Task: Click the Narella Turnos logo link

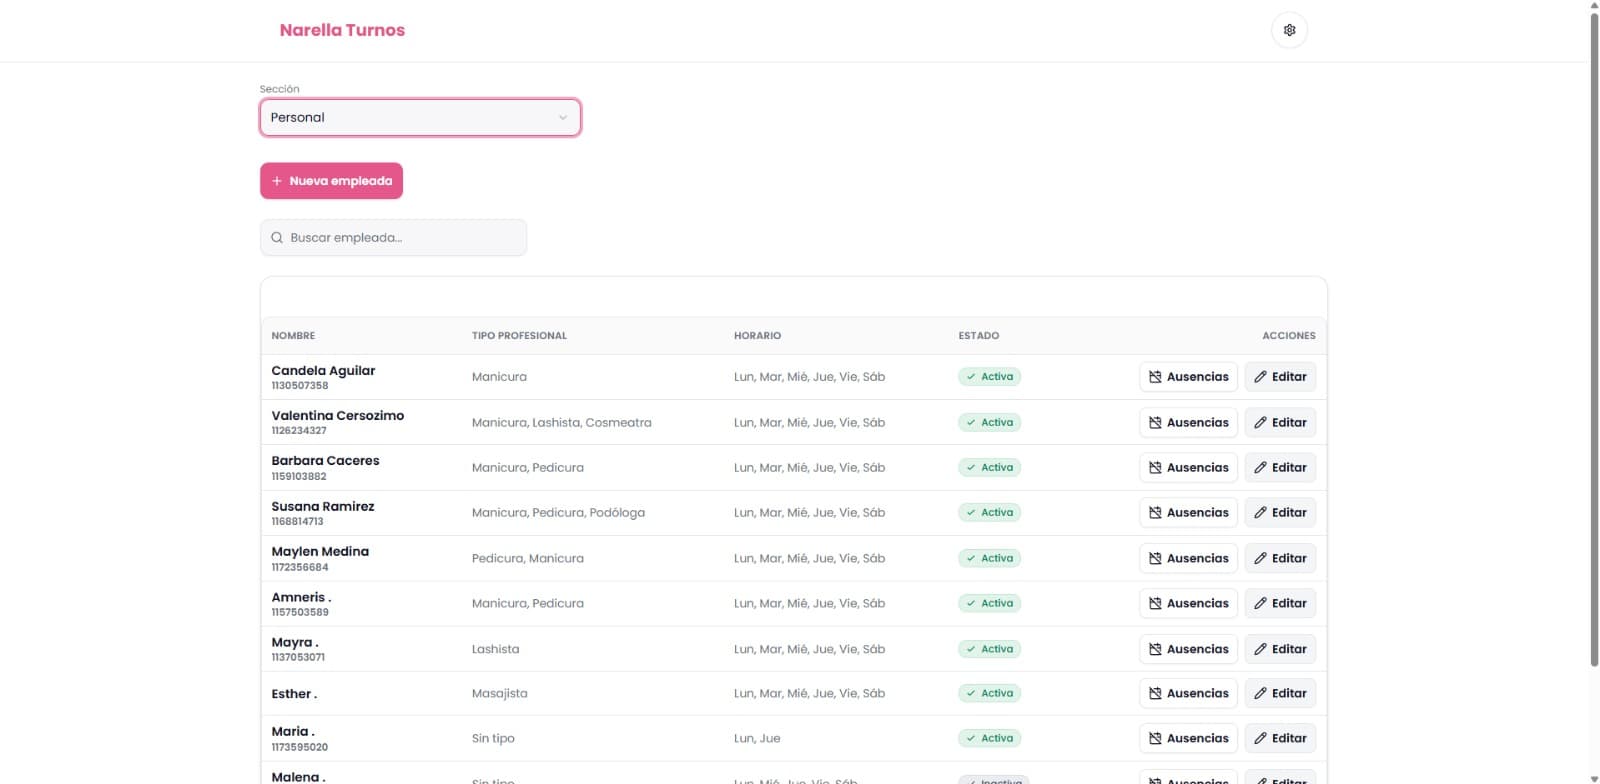Action: (342, 30)
